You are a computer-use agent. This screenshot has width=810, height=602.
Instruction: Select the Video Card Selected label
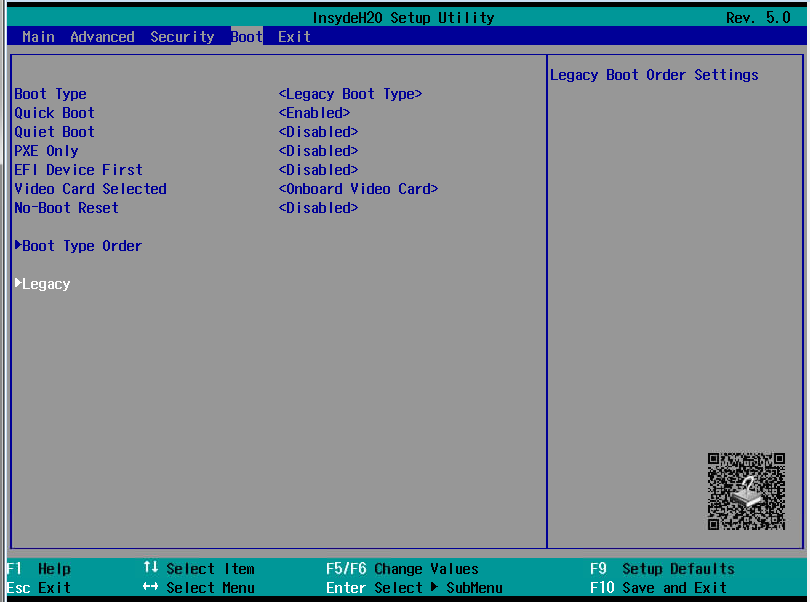90,189
